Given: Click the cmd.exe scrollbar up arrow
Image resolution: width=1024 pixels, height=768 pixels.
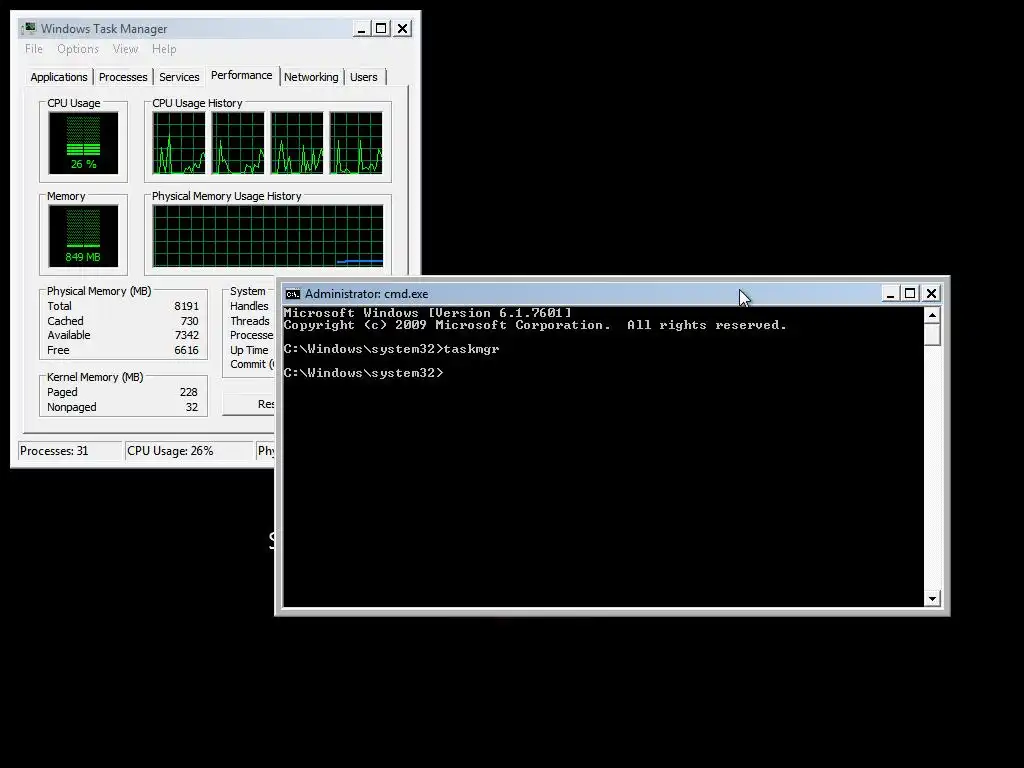Looking at the screenshot, I should click(x=933, y=315).
